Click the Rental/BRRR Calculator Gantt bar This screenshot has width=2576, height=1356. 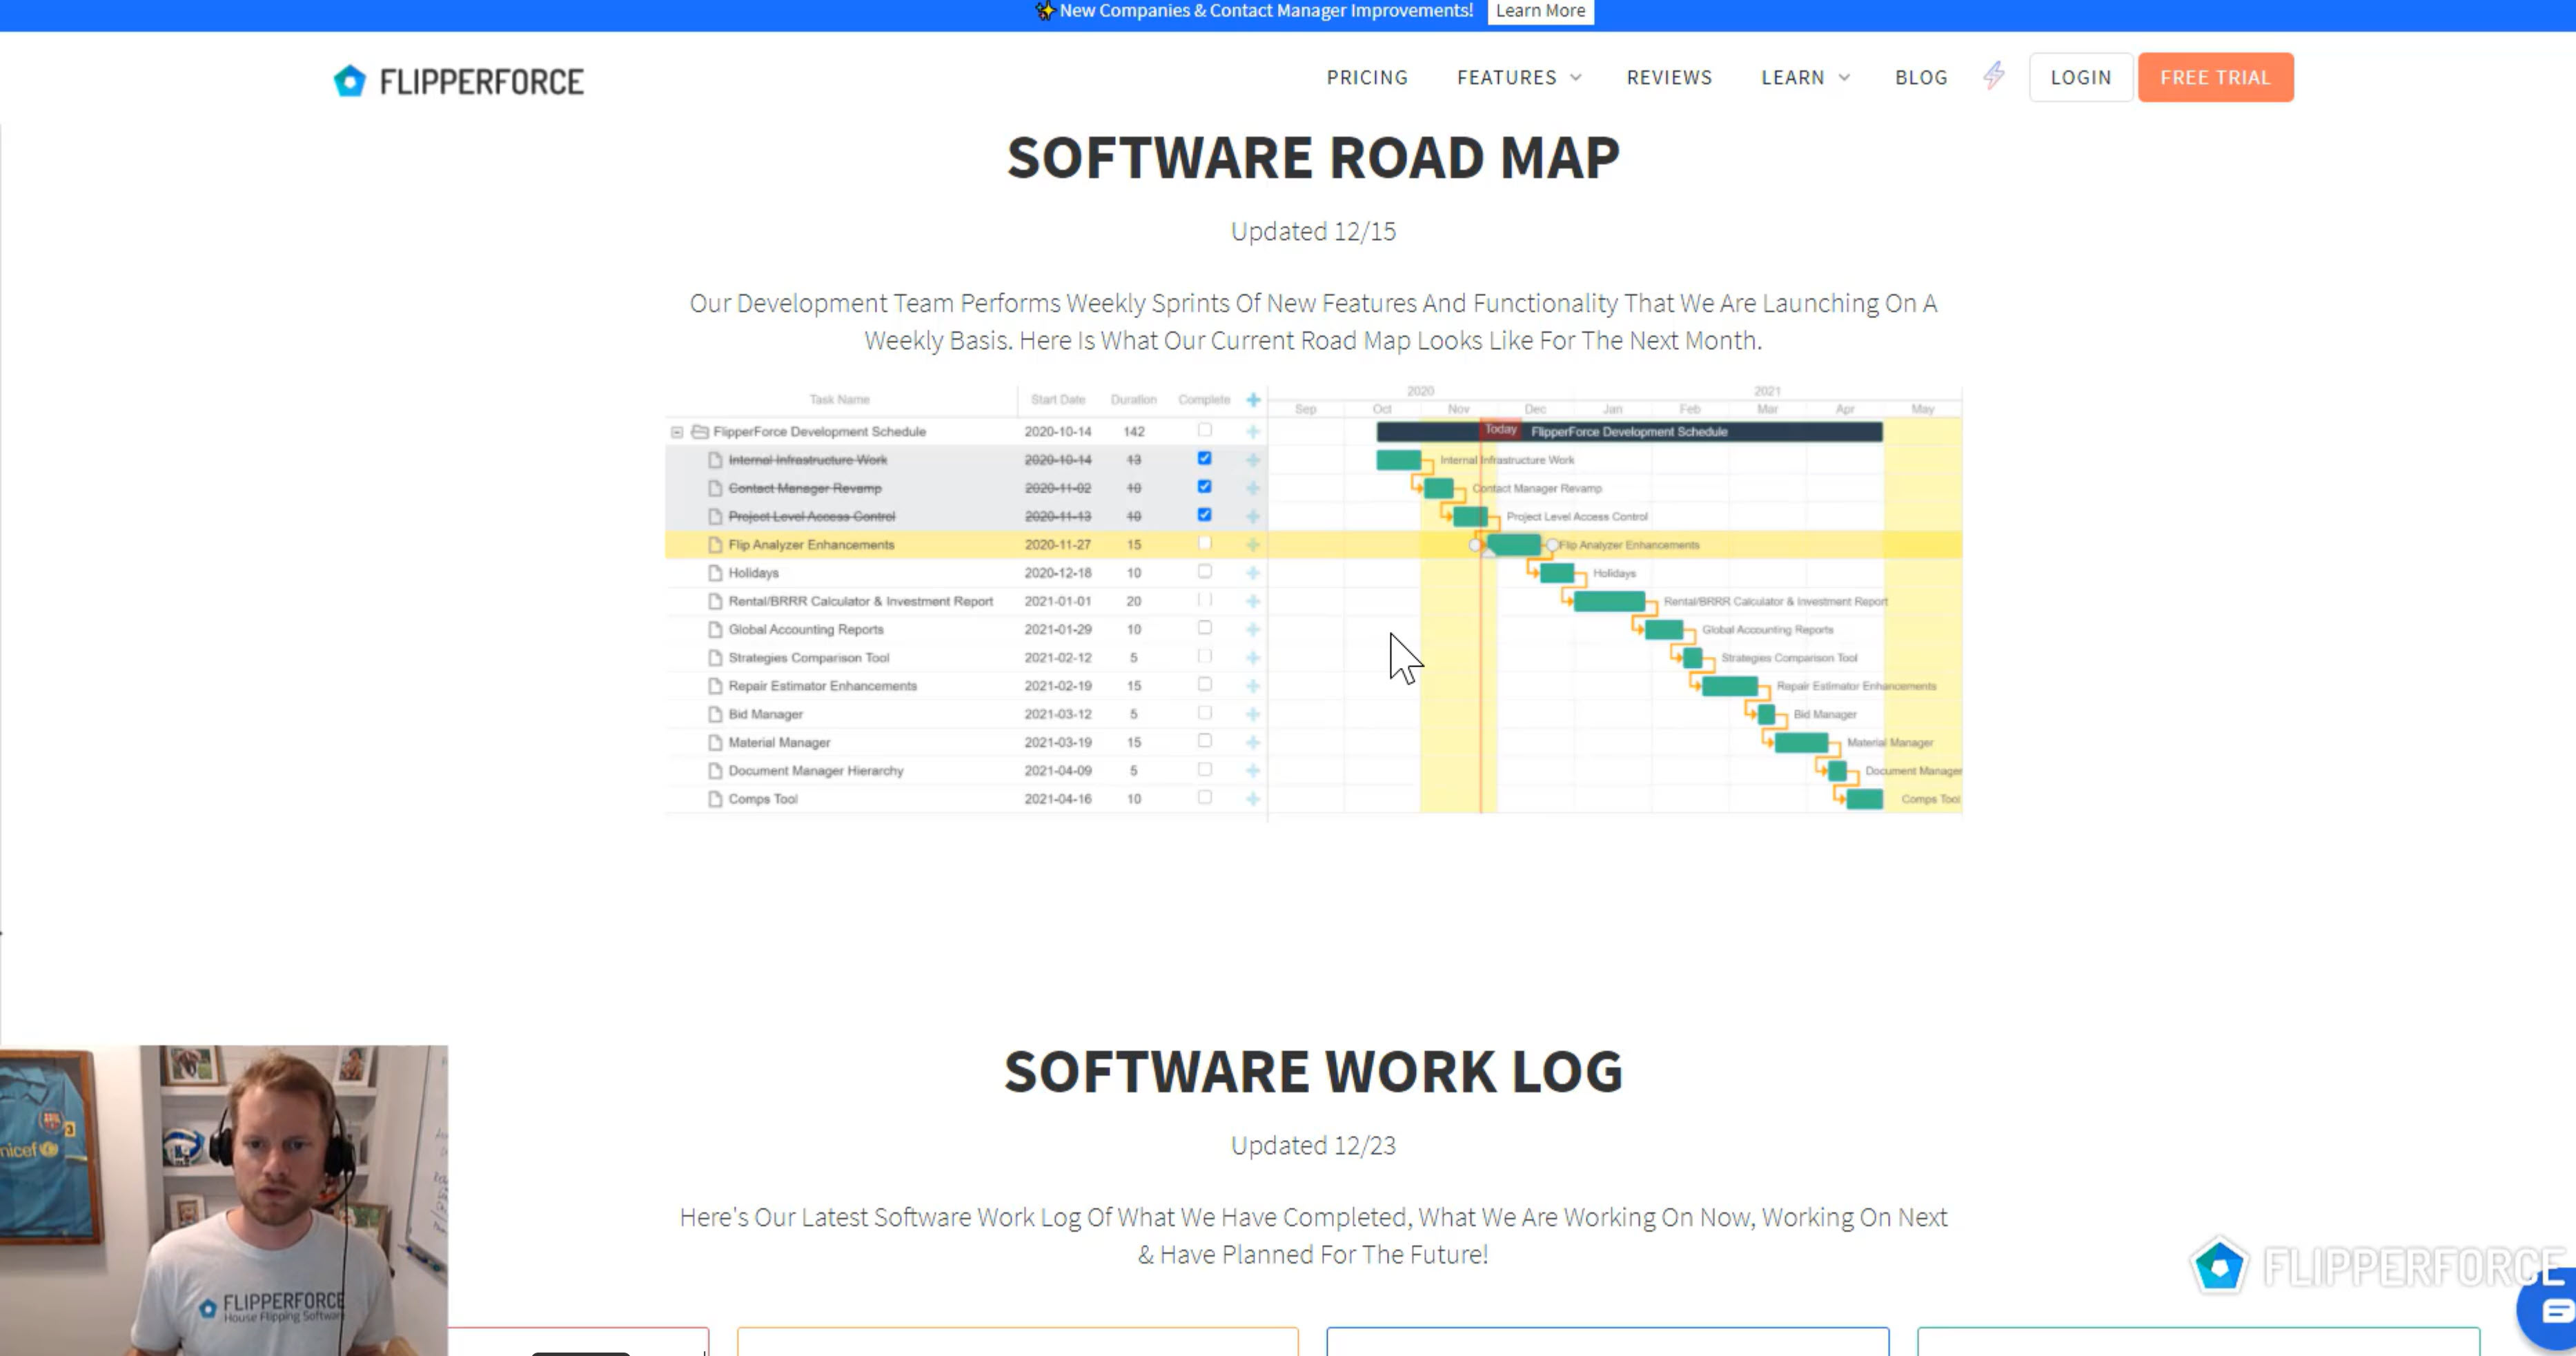tap(1609, 601)
